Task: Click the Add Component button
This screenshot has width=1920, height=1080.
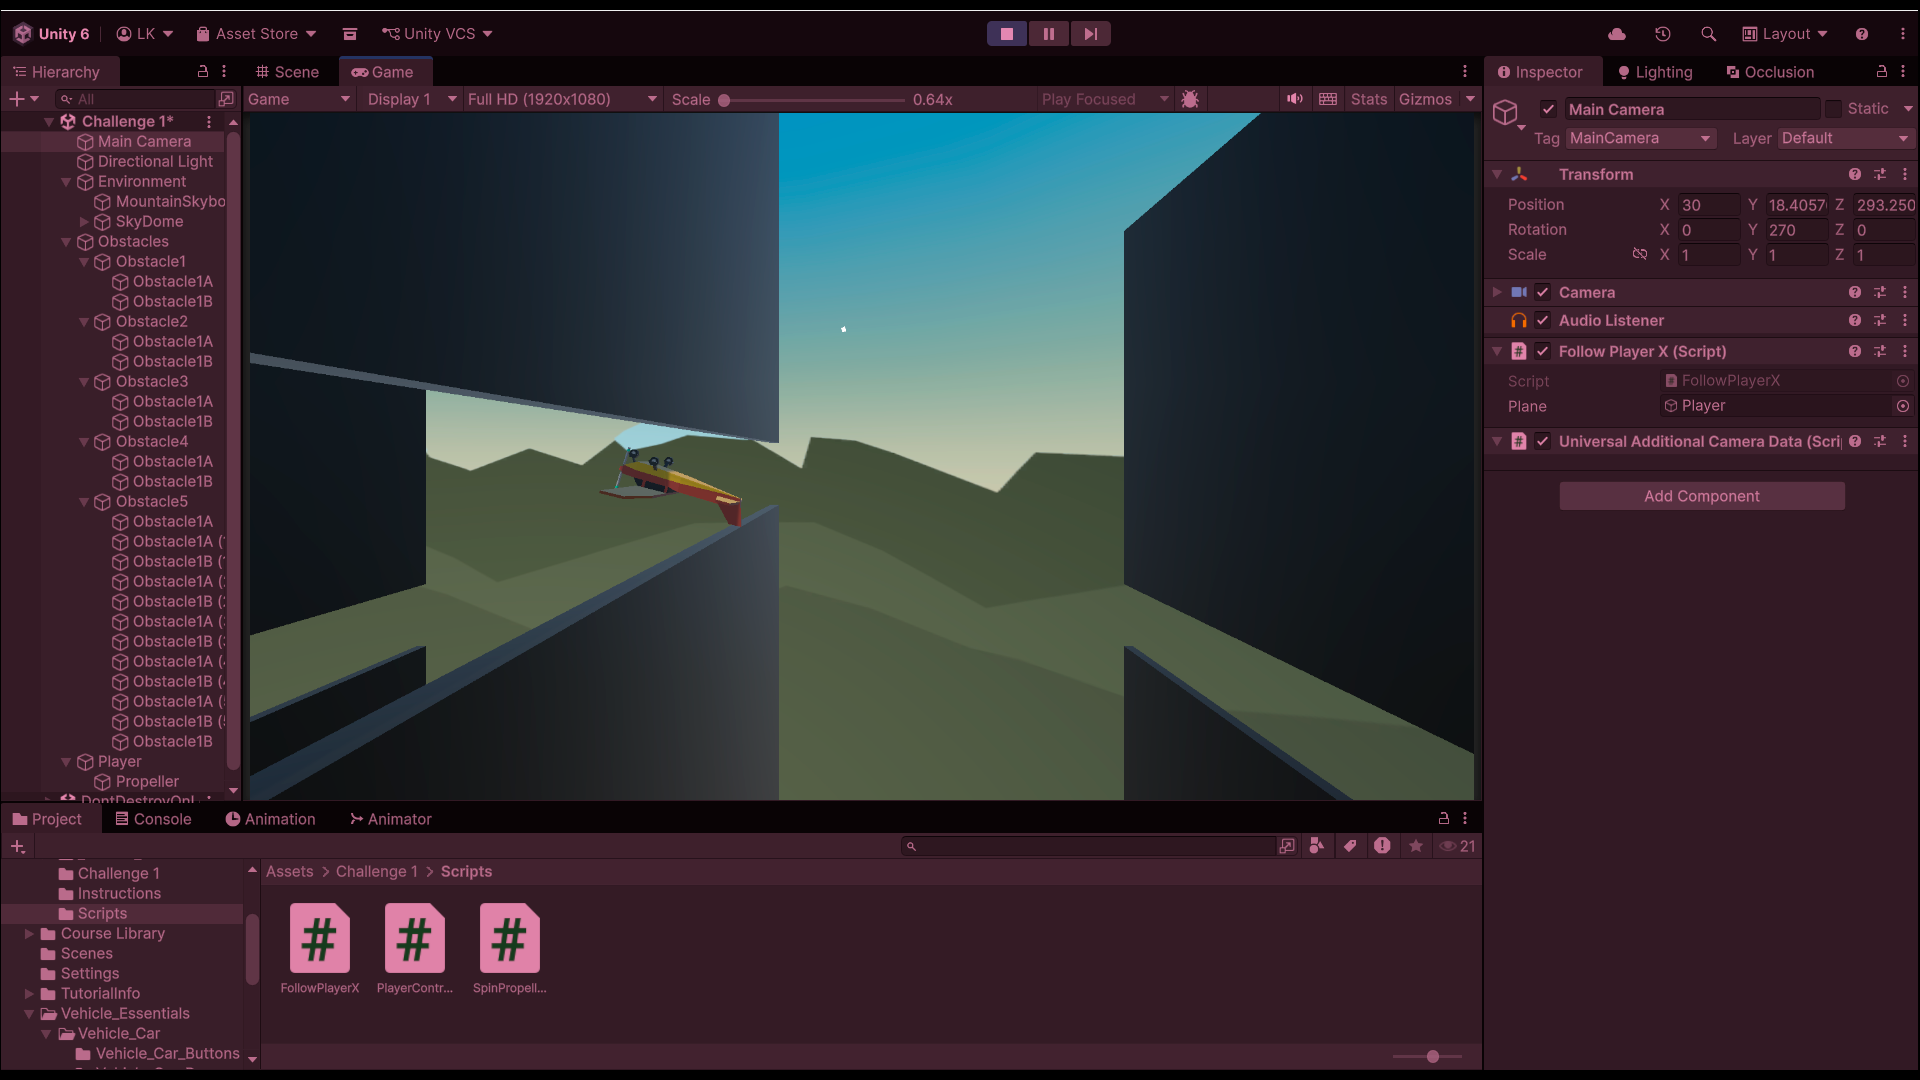Action: pos(1701,496)
